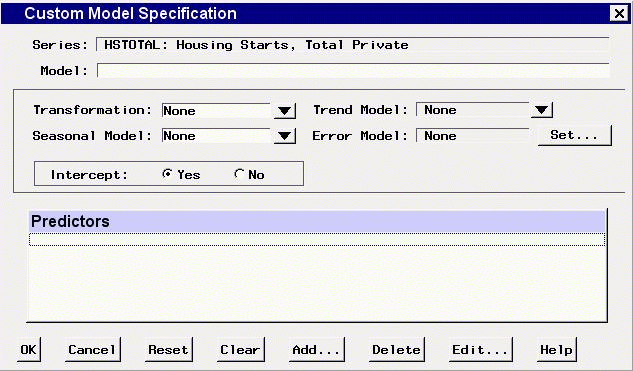
Task: Click the Series field showing HSTOTAL
Action: tap(352, 45)
